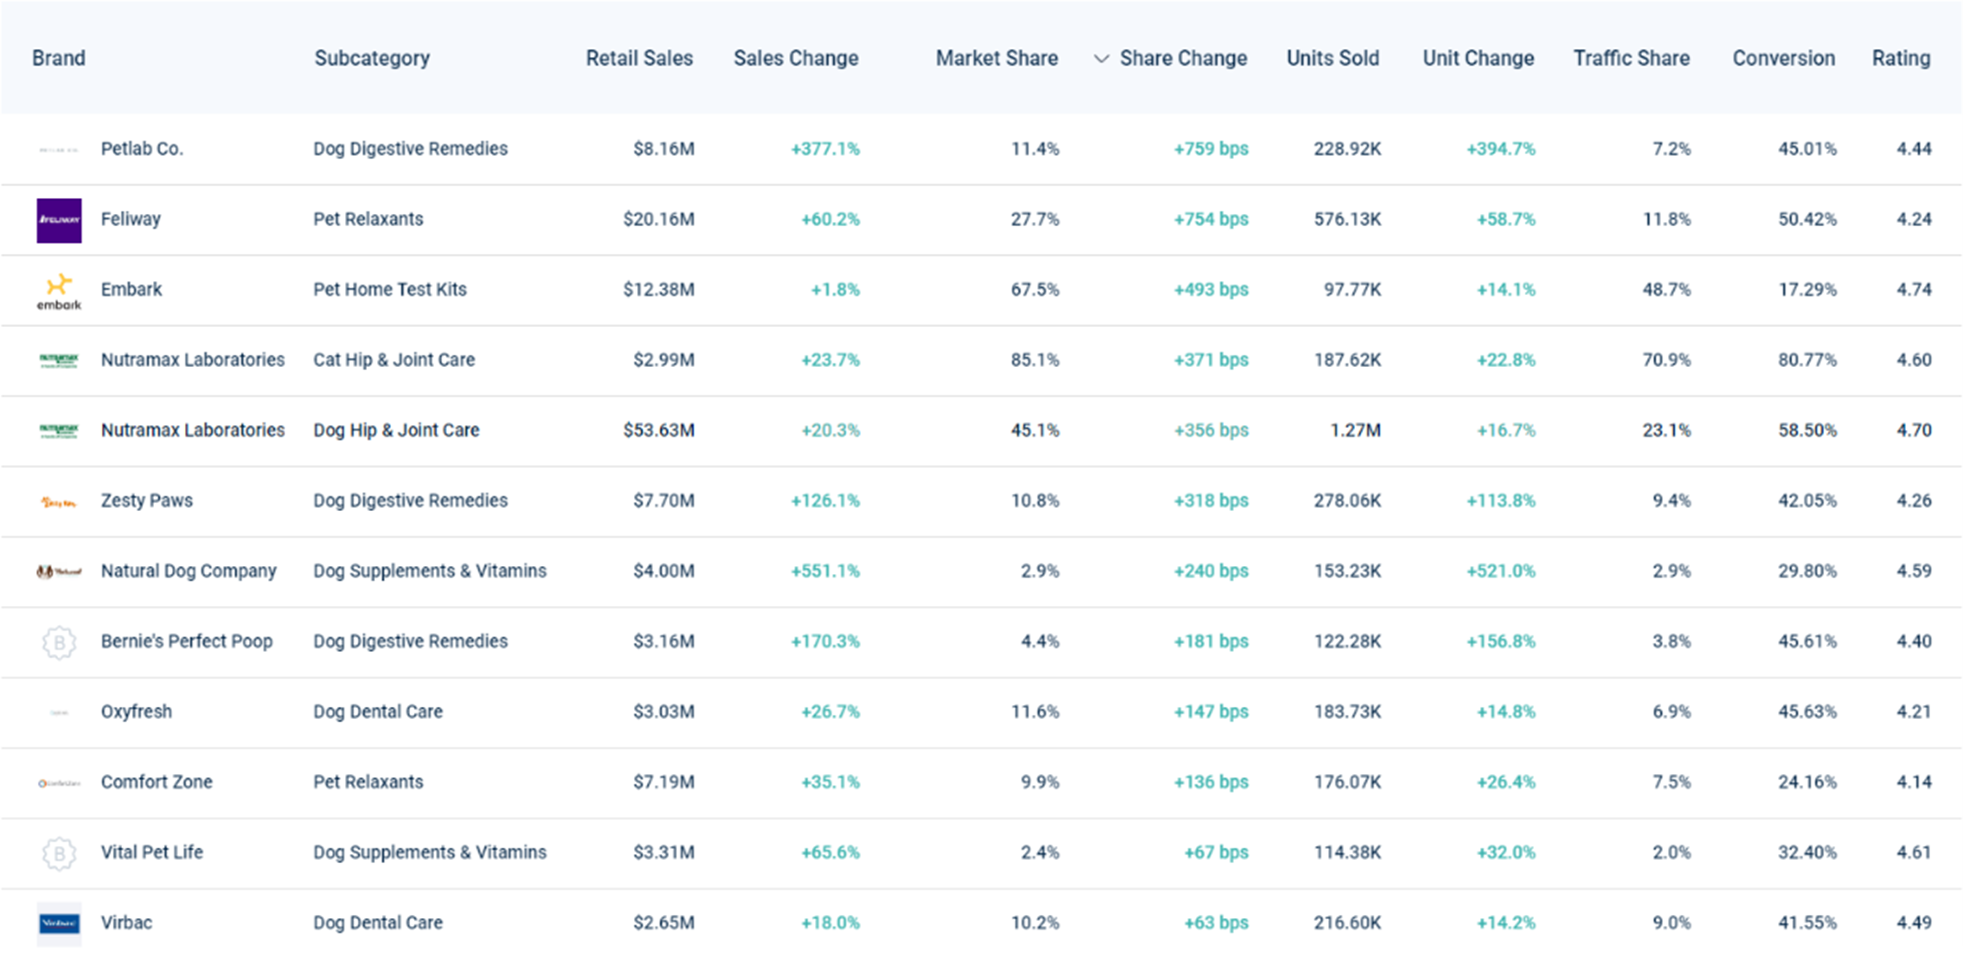Sort by the Retail Sales column header
Screen dimensions: 1972x956
639,58
